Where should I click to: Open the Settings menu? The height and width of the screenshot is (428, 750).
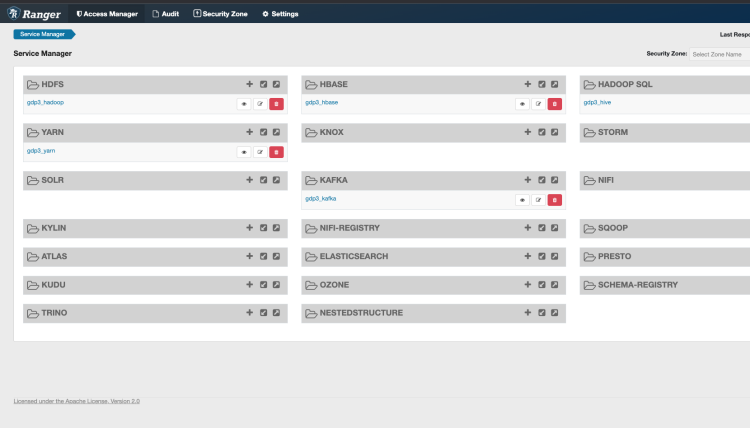click(x=280, y=14)
